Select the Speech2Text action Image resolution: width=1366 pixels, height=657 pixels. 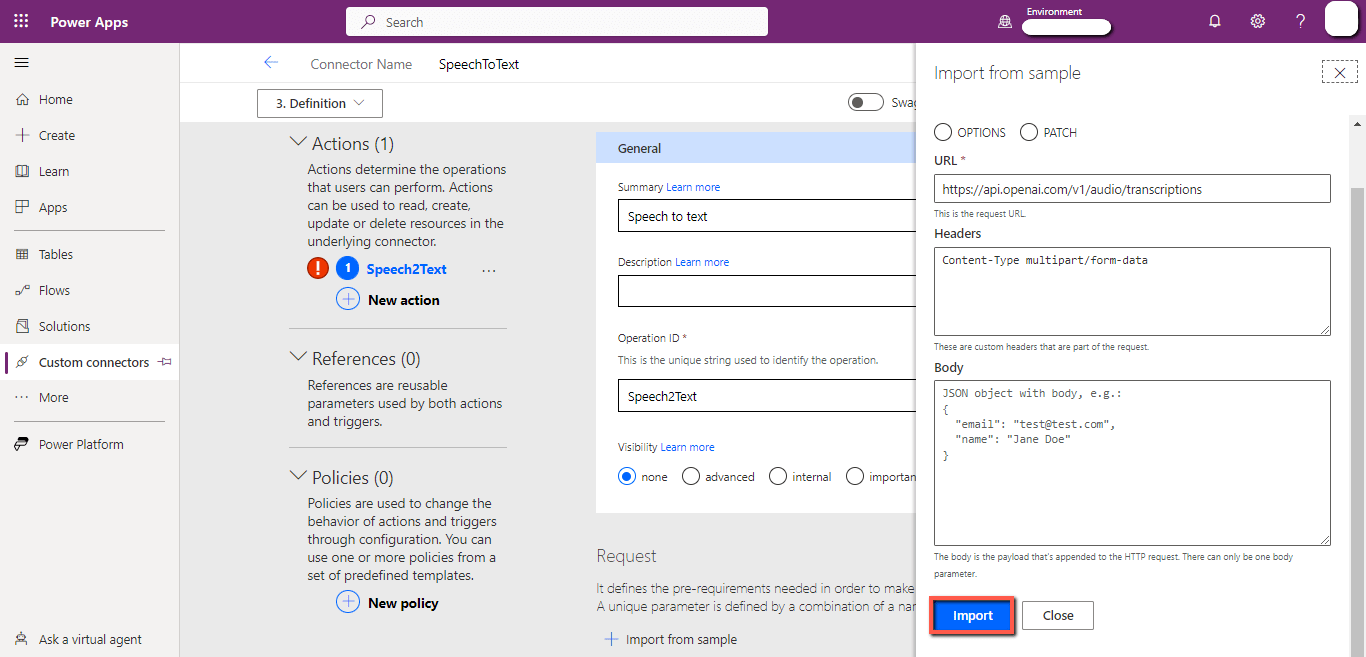pyautogui.click(x=407, y=269)
